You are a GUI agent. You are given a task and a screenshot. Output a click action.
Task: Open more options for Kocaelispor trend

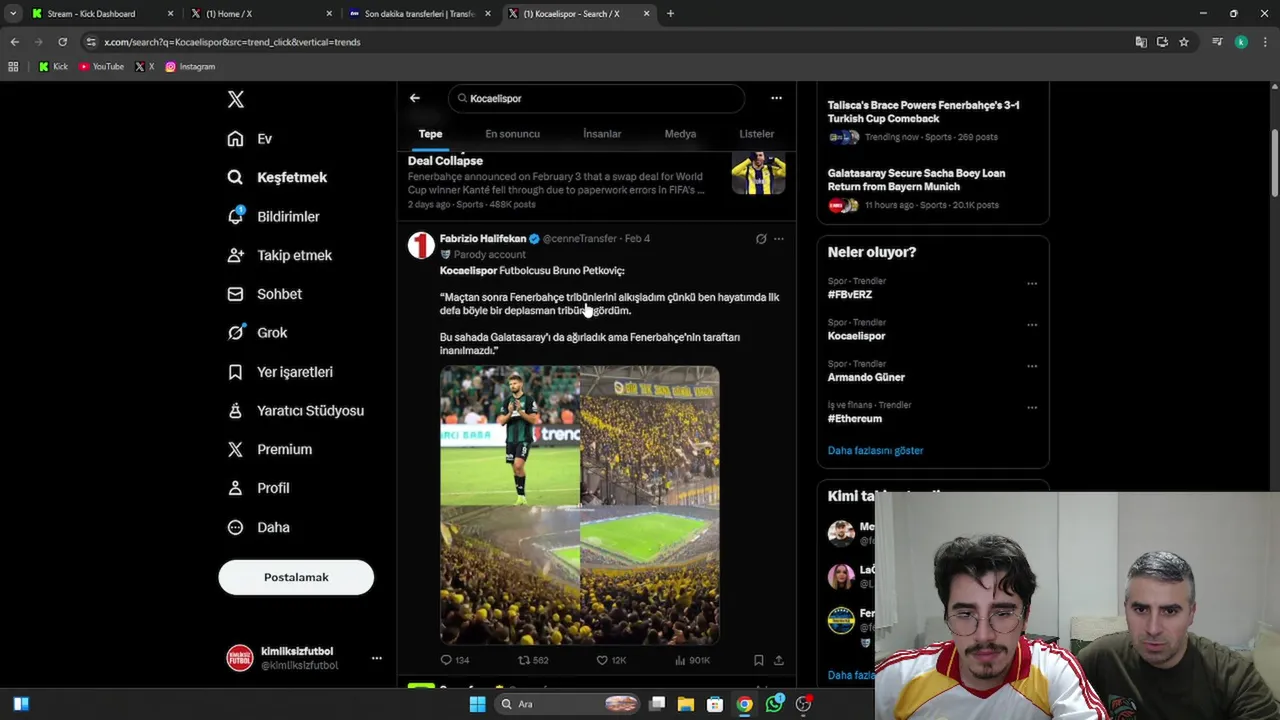pyautogui.click(x=1032, y=325)
